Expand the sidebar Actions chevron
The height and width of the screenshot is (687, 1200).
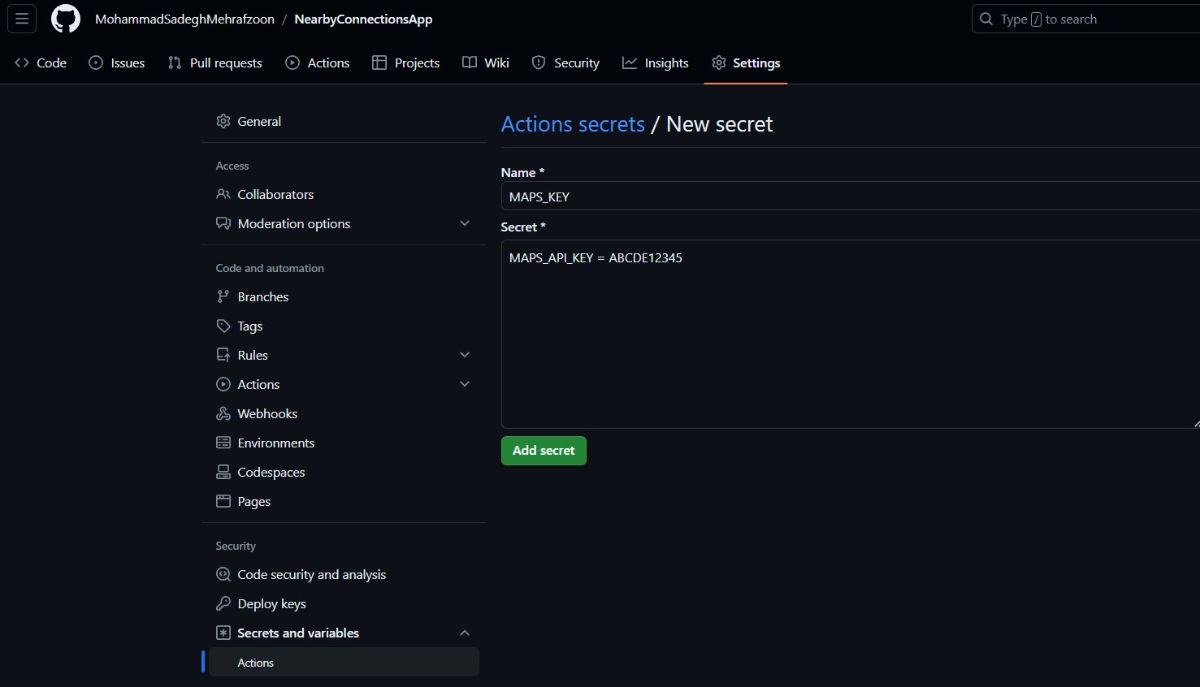point(464,384)
